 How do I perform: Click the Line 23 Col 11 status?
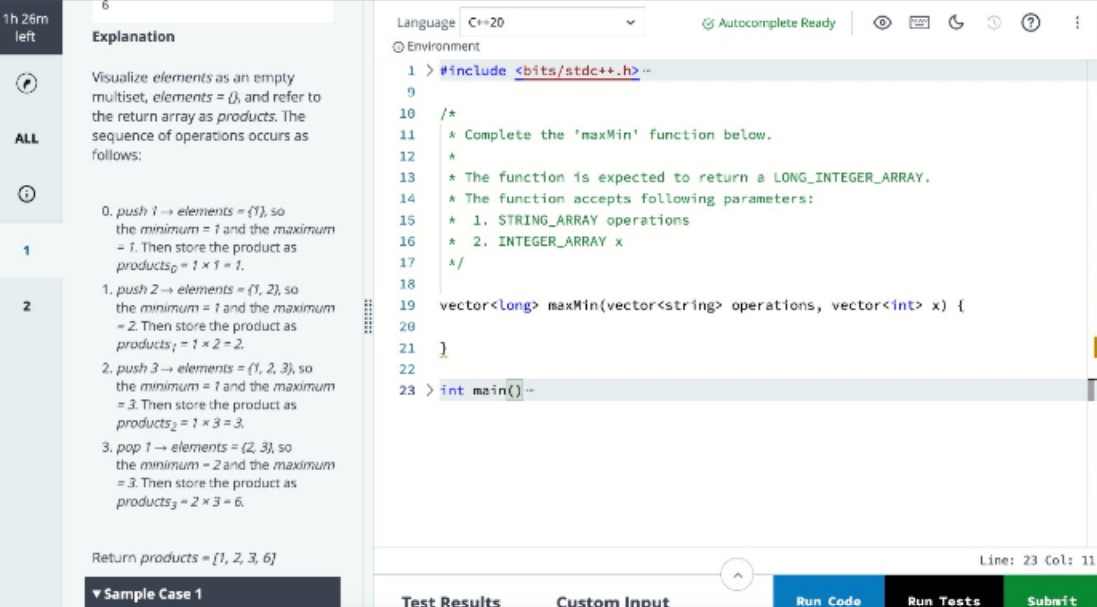1038,560
